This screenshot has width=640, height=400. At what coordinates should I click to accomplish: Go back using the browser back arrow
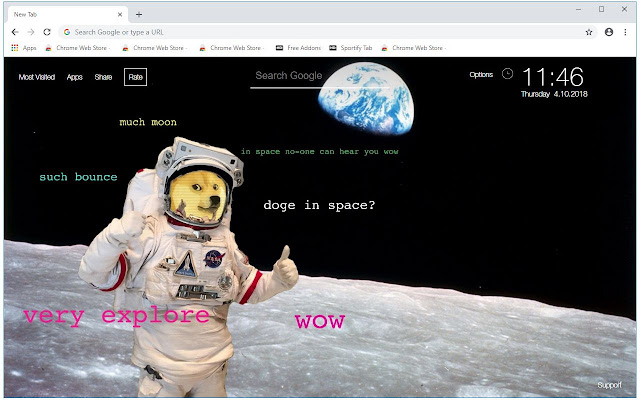[15, 32]
